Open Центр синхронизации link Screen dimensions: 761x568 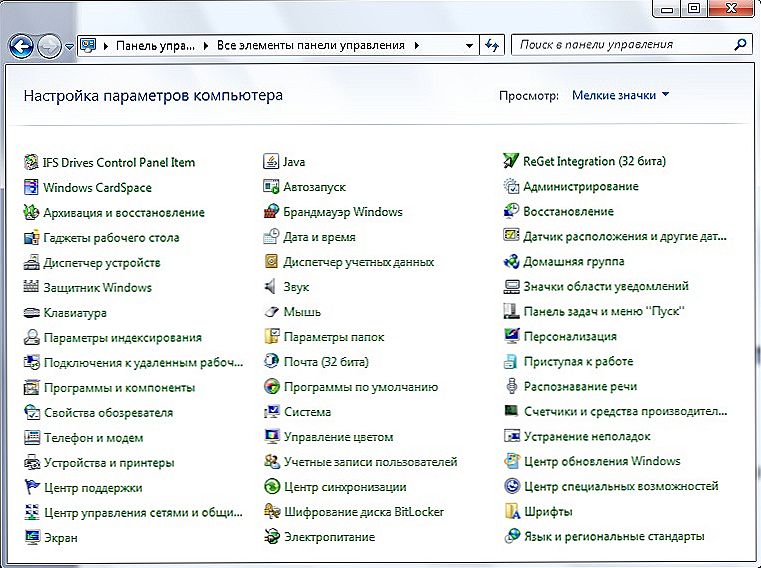345,487
